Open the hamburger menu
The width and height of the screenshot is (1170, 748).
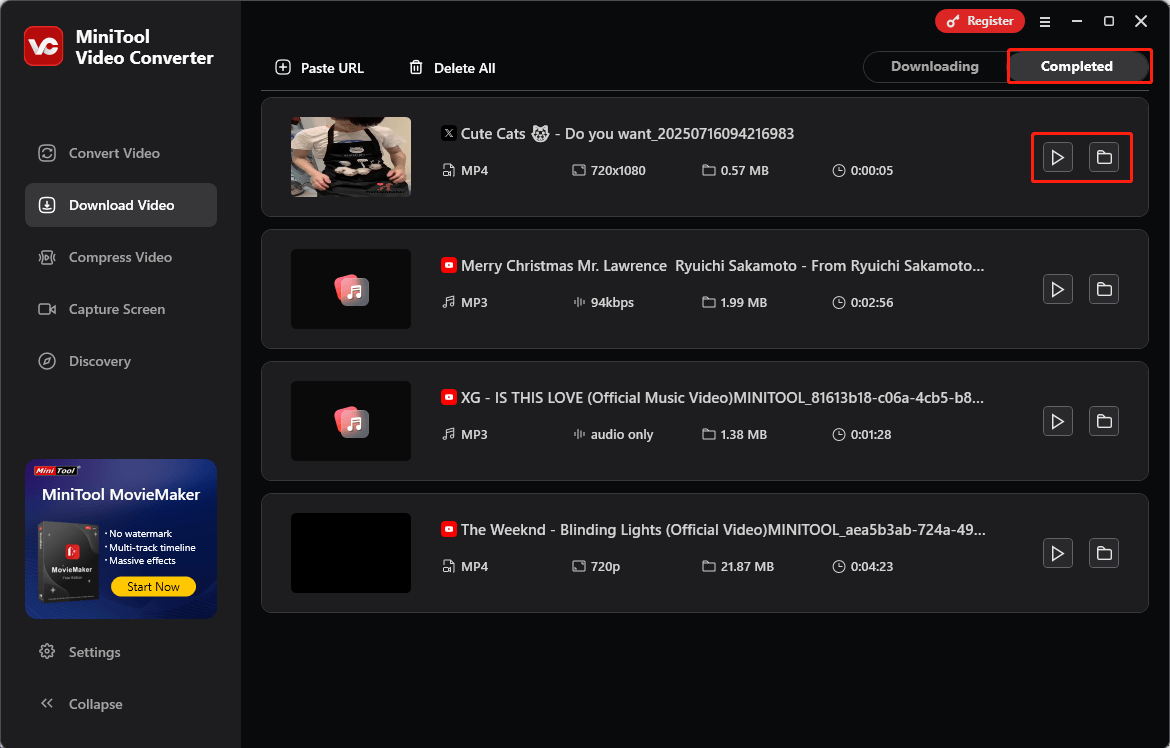[1045, 22]
